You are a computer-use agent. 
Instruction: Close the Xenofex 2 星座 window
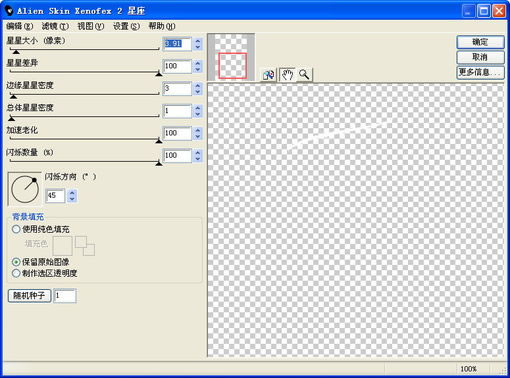(499, 11)
